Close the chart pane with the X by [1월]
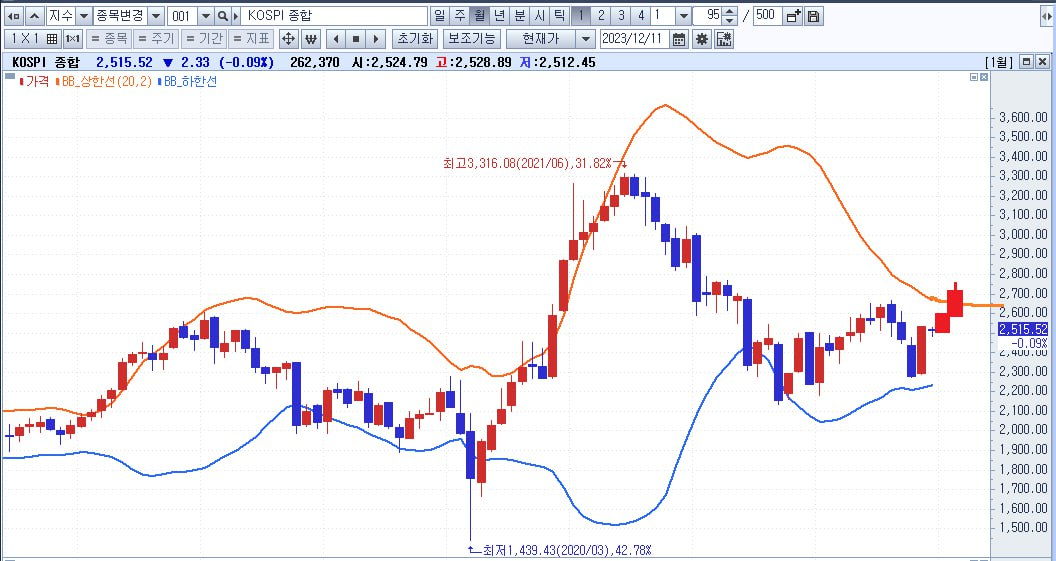The width and height of the screenshot is (1056, 561). (x=1043, y=62)
